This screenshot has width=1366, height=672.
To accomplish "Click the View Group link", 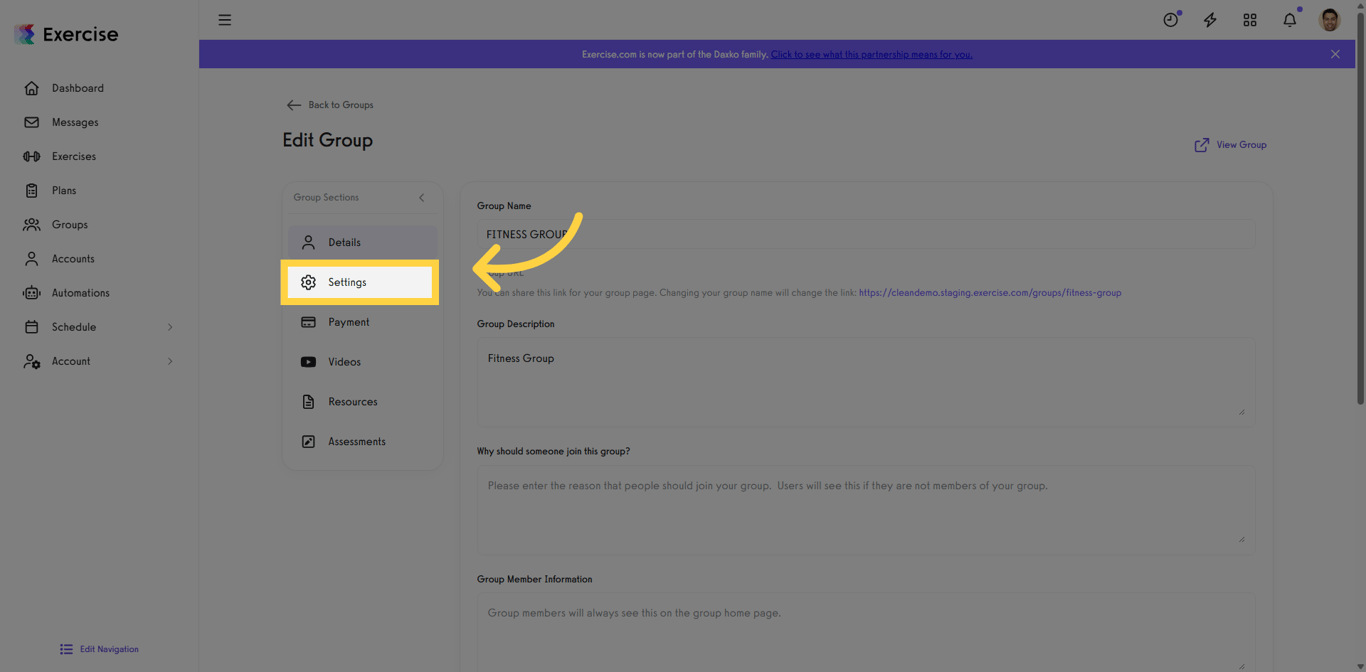I will click(1230, 144).
